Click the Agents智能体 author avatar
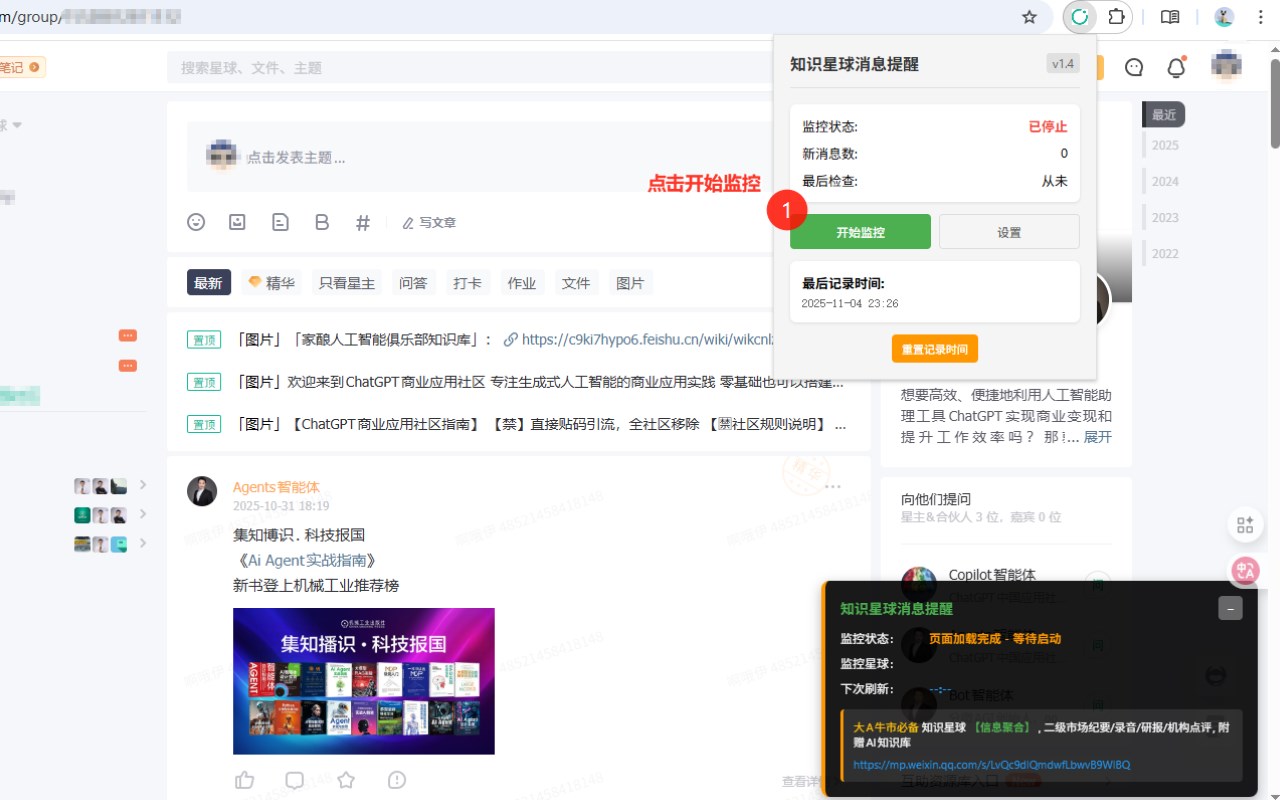Image resolution: width=1280 pixels, height=800 pixels. point(202,491)
